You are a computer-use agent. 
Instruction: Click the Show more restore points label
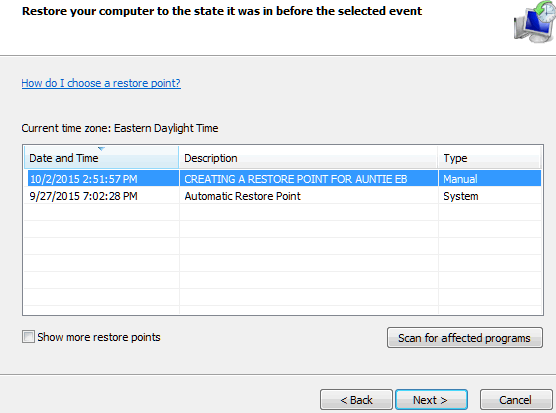[x=99, y=337]
